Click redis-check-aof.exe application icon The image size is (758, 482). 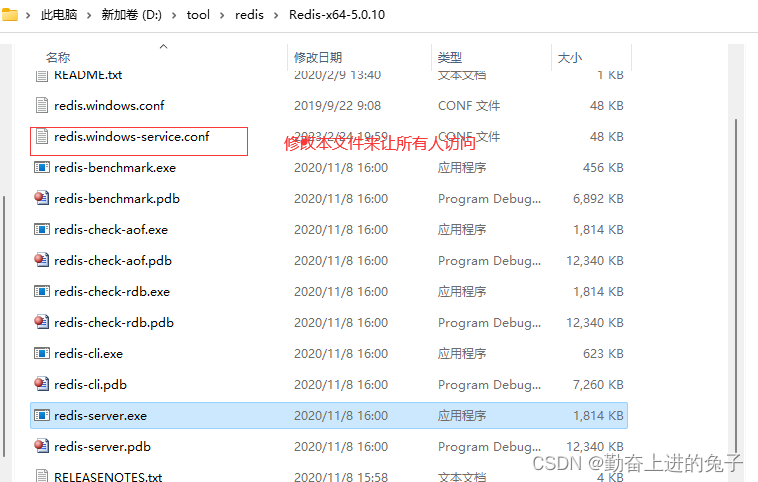click(x=42, y=229)
